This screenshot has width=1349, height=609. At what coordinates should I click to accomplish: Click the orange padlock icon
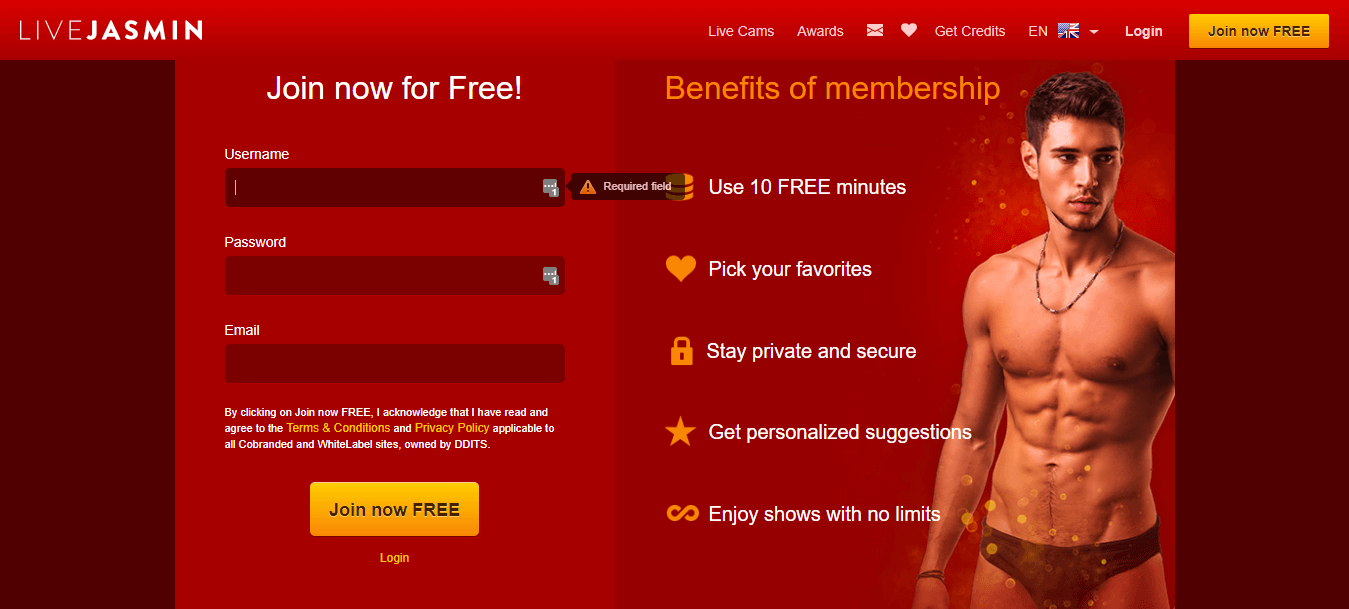(x=681, y=350)
